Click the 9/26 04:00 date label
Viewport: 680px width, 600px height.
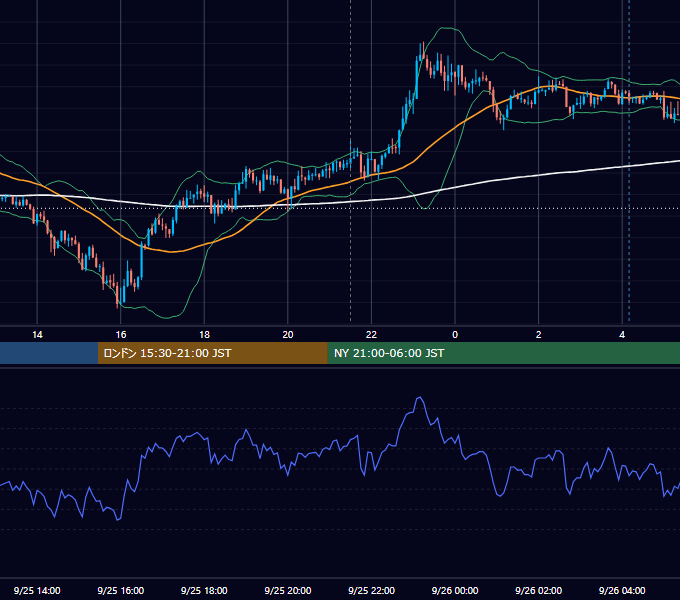pos(622,590)
